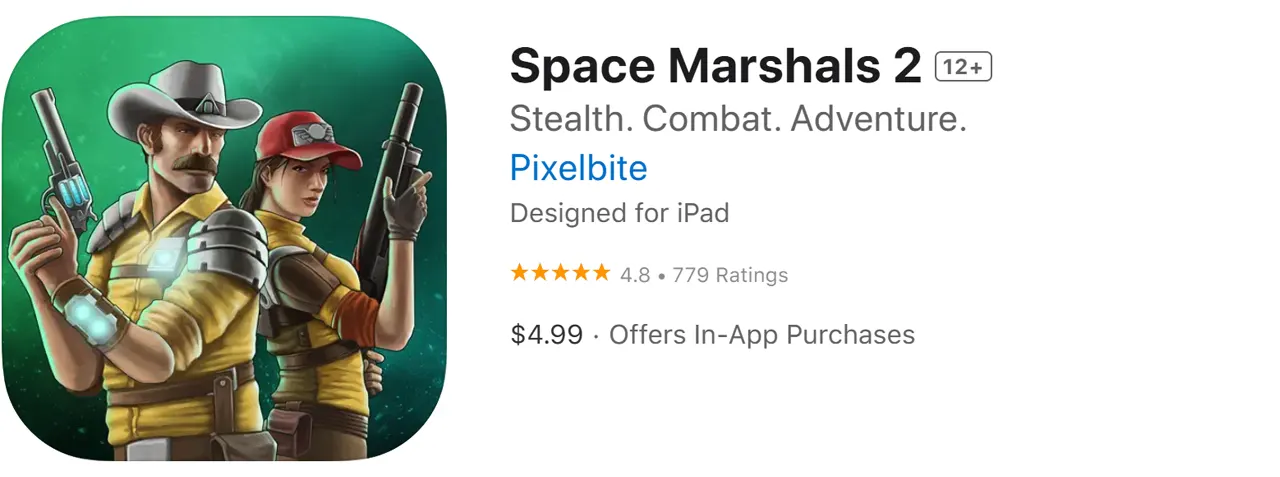
Task: Click the 4.8 rating score
Action: (635, 275)
